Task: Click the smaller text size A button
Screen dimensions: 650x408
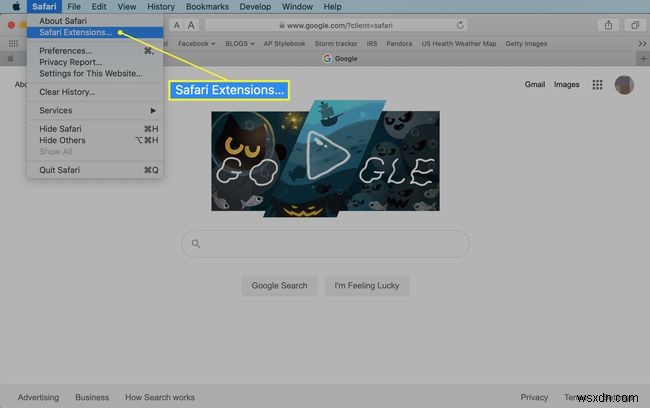Action: point(177,25)
